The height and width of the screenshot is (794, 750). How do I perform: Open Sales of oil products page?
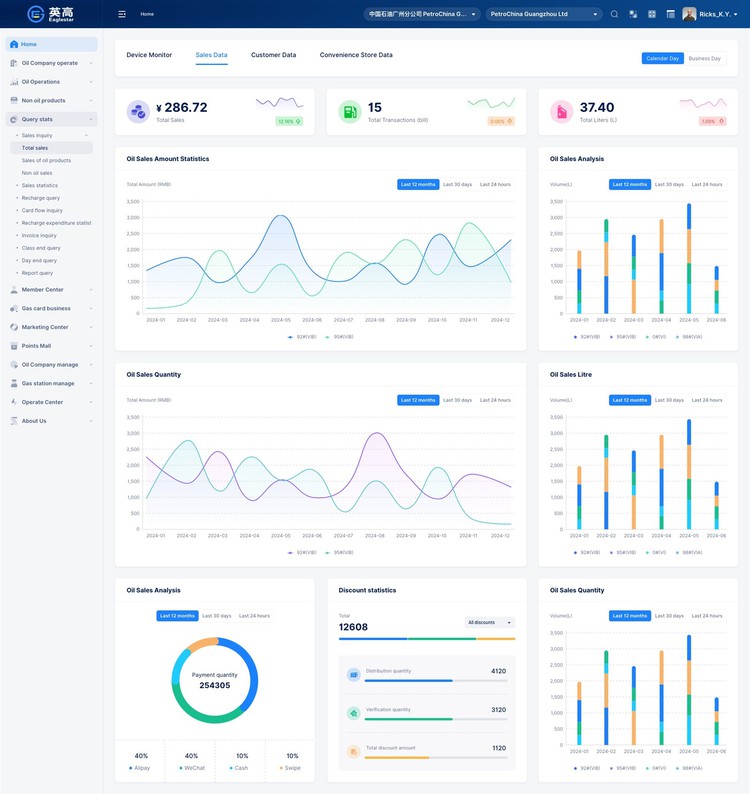tap(46, 160)
